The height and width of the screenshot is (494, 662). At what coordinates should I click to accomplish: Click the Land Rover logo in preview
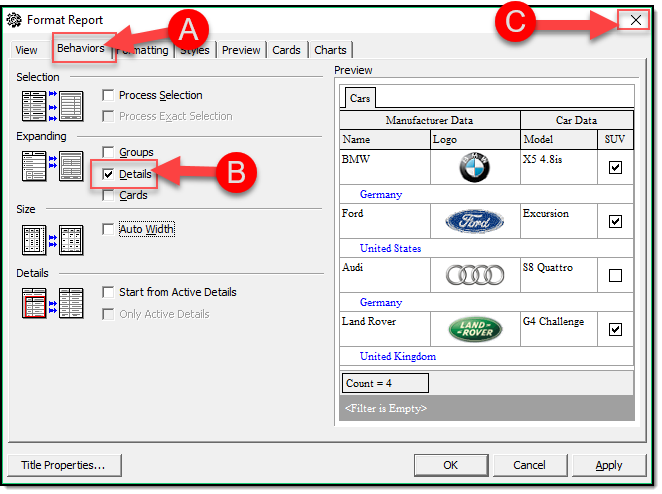point(475,329)
